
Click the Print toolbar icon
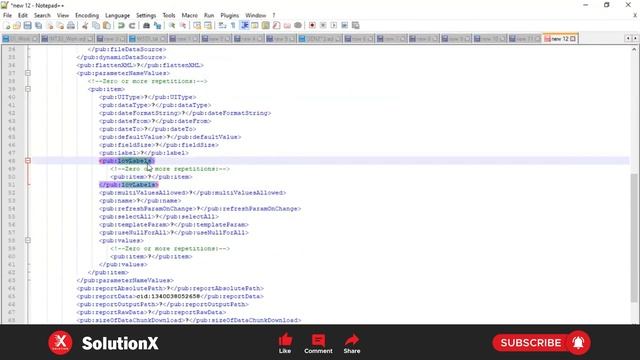pyautogui.click(x=71, y=26)
